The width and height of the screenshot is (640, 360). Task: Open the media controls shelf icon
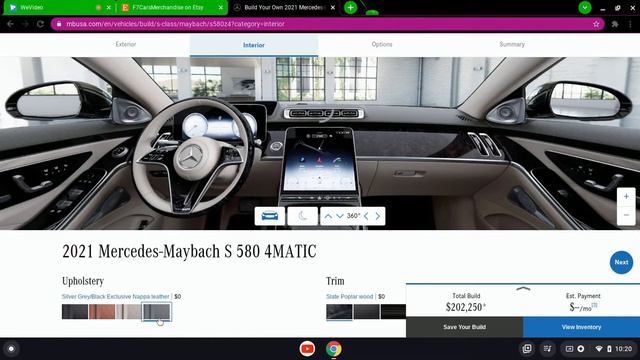click(547, 349)
